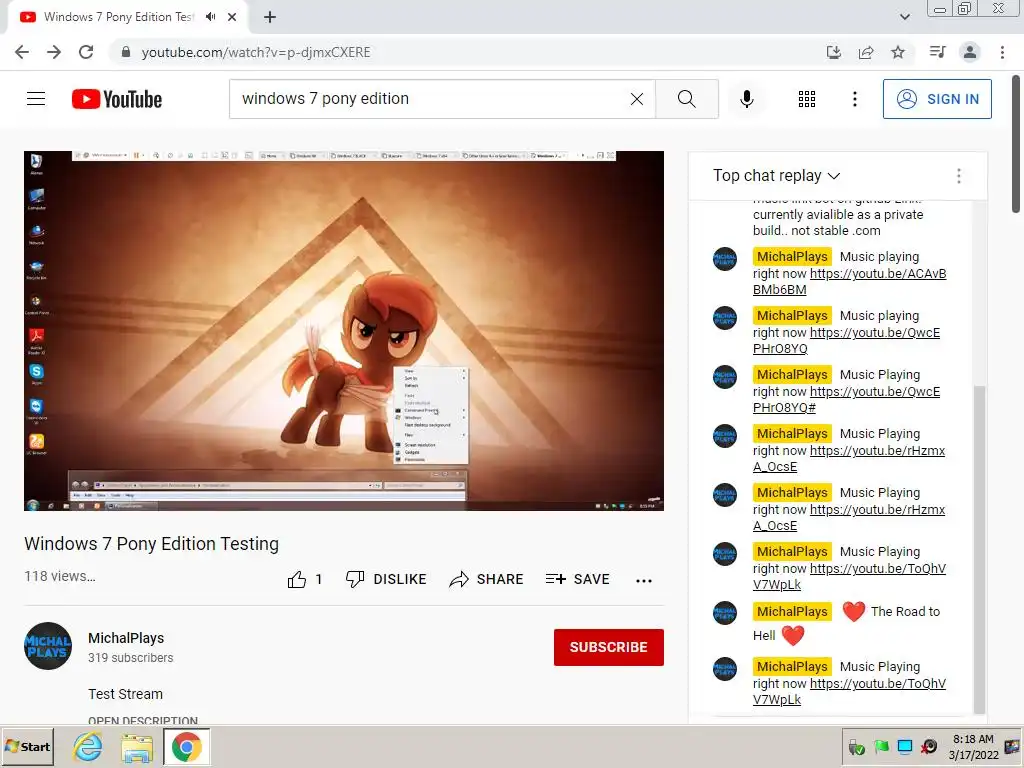Go forward in browser

pos(54,52)
